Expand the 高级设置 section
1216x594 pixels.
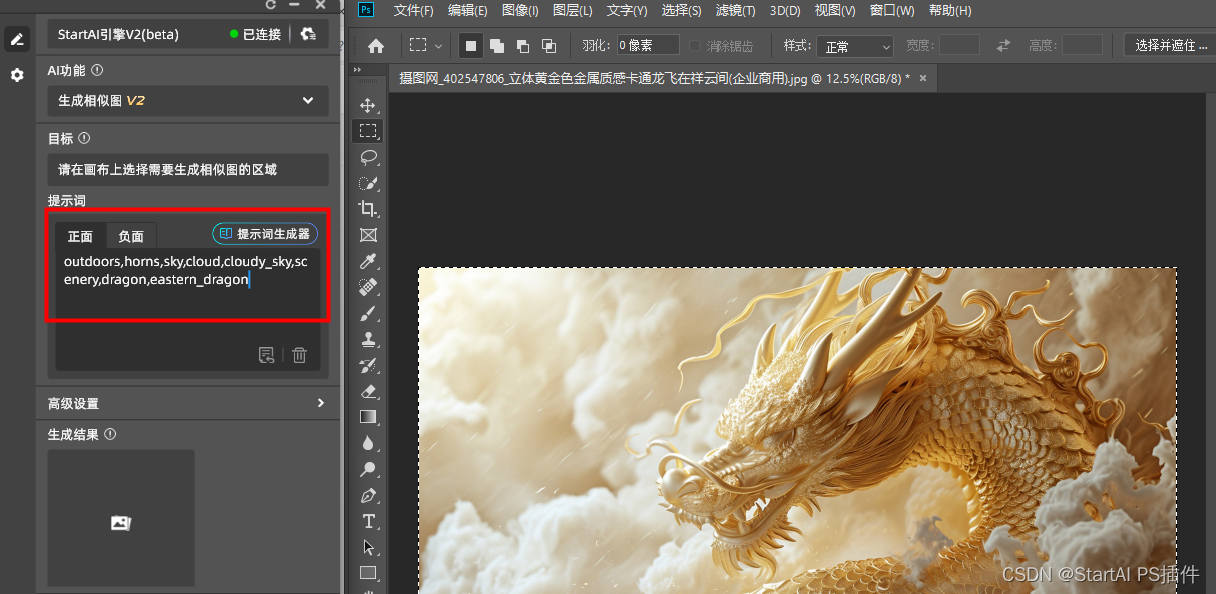[x=188, y=403]
